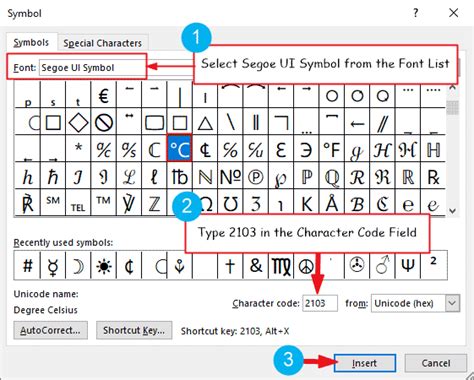Select the Degree Celsius symbol in grid
Screen dimensions: 474x380
[x=179, y=148]
